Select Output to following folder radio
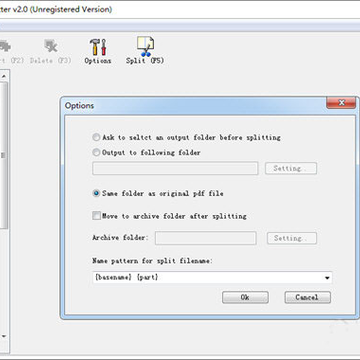The image size is (360, 360). pos(96,152)
